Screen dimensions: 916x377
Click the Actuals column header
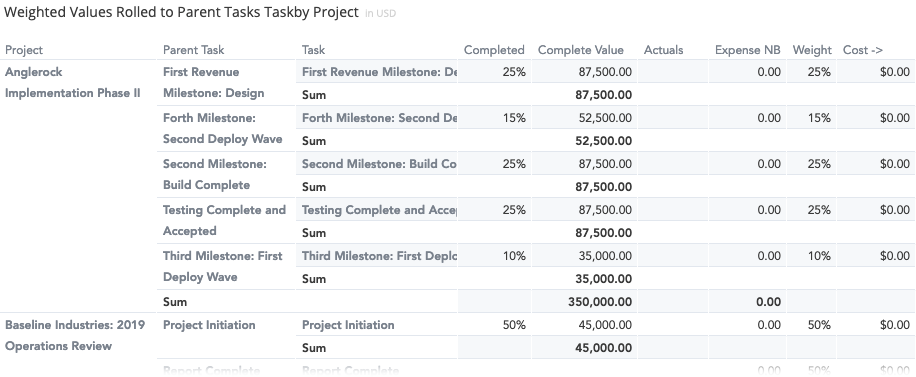point(664,50)
